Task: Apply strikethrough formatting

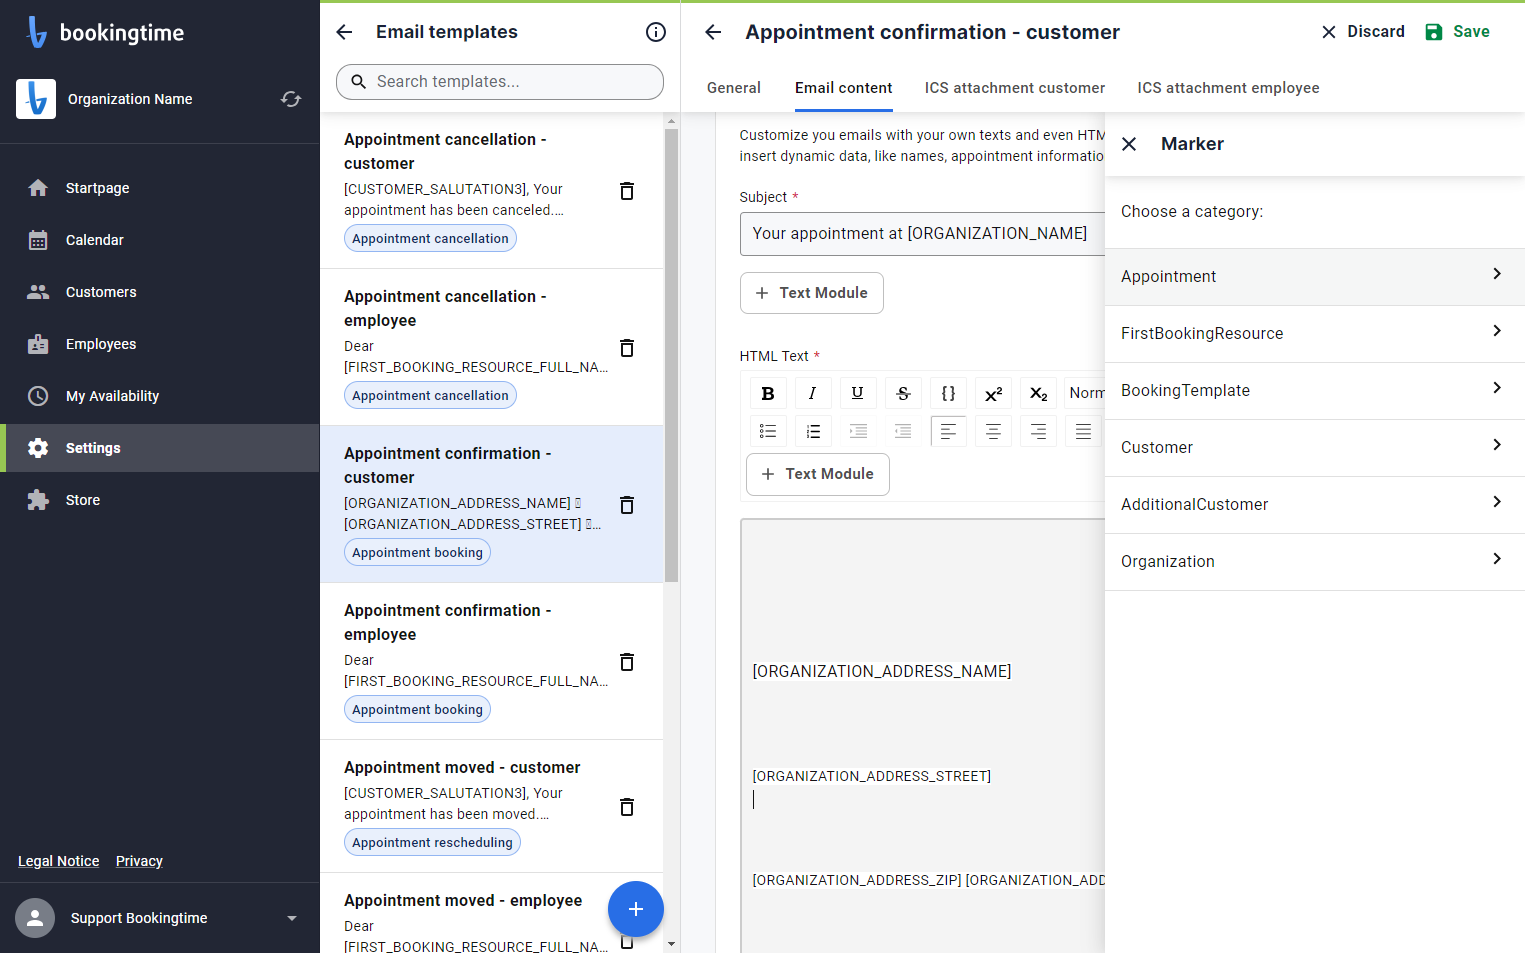Action: [903, 393]
